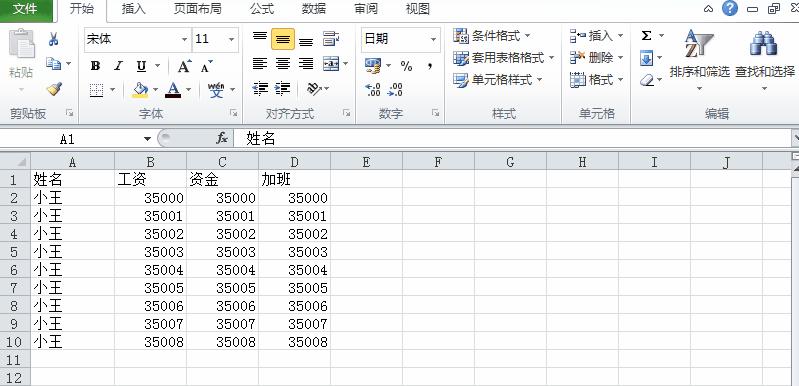Click the wén phonetic guide icon
The image size is (799, 386).
(x=216, y=90)
